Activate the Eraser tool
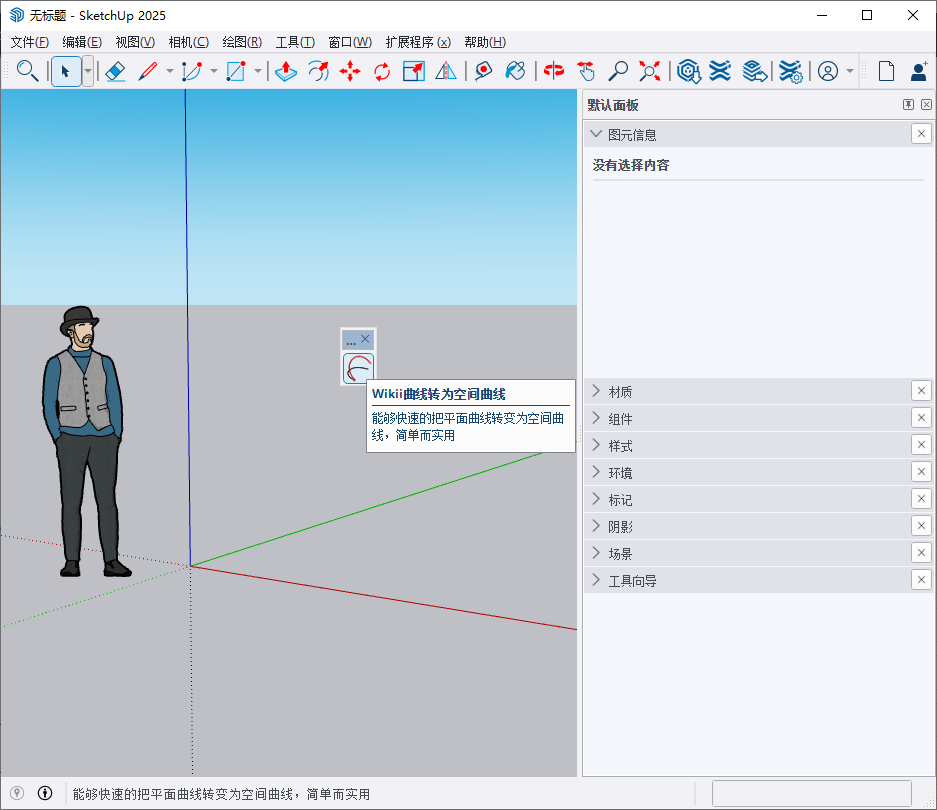 (x=115, y=71)
